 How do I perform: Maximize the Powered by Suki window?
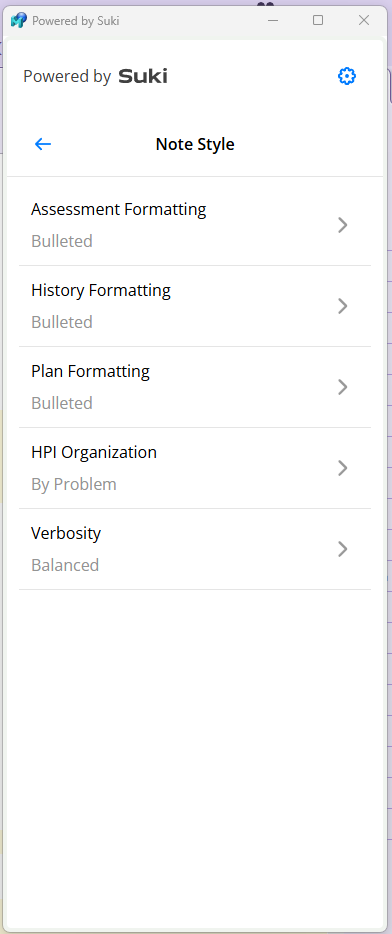[x=318, y=20]
